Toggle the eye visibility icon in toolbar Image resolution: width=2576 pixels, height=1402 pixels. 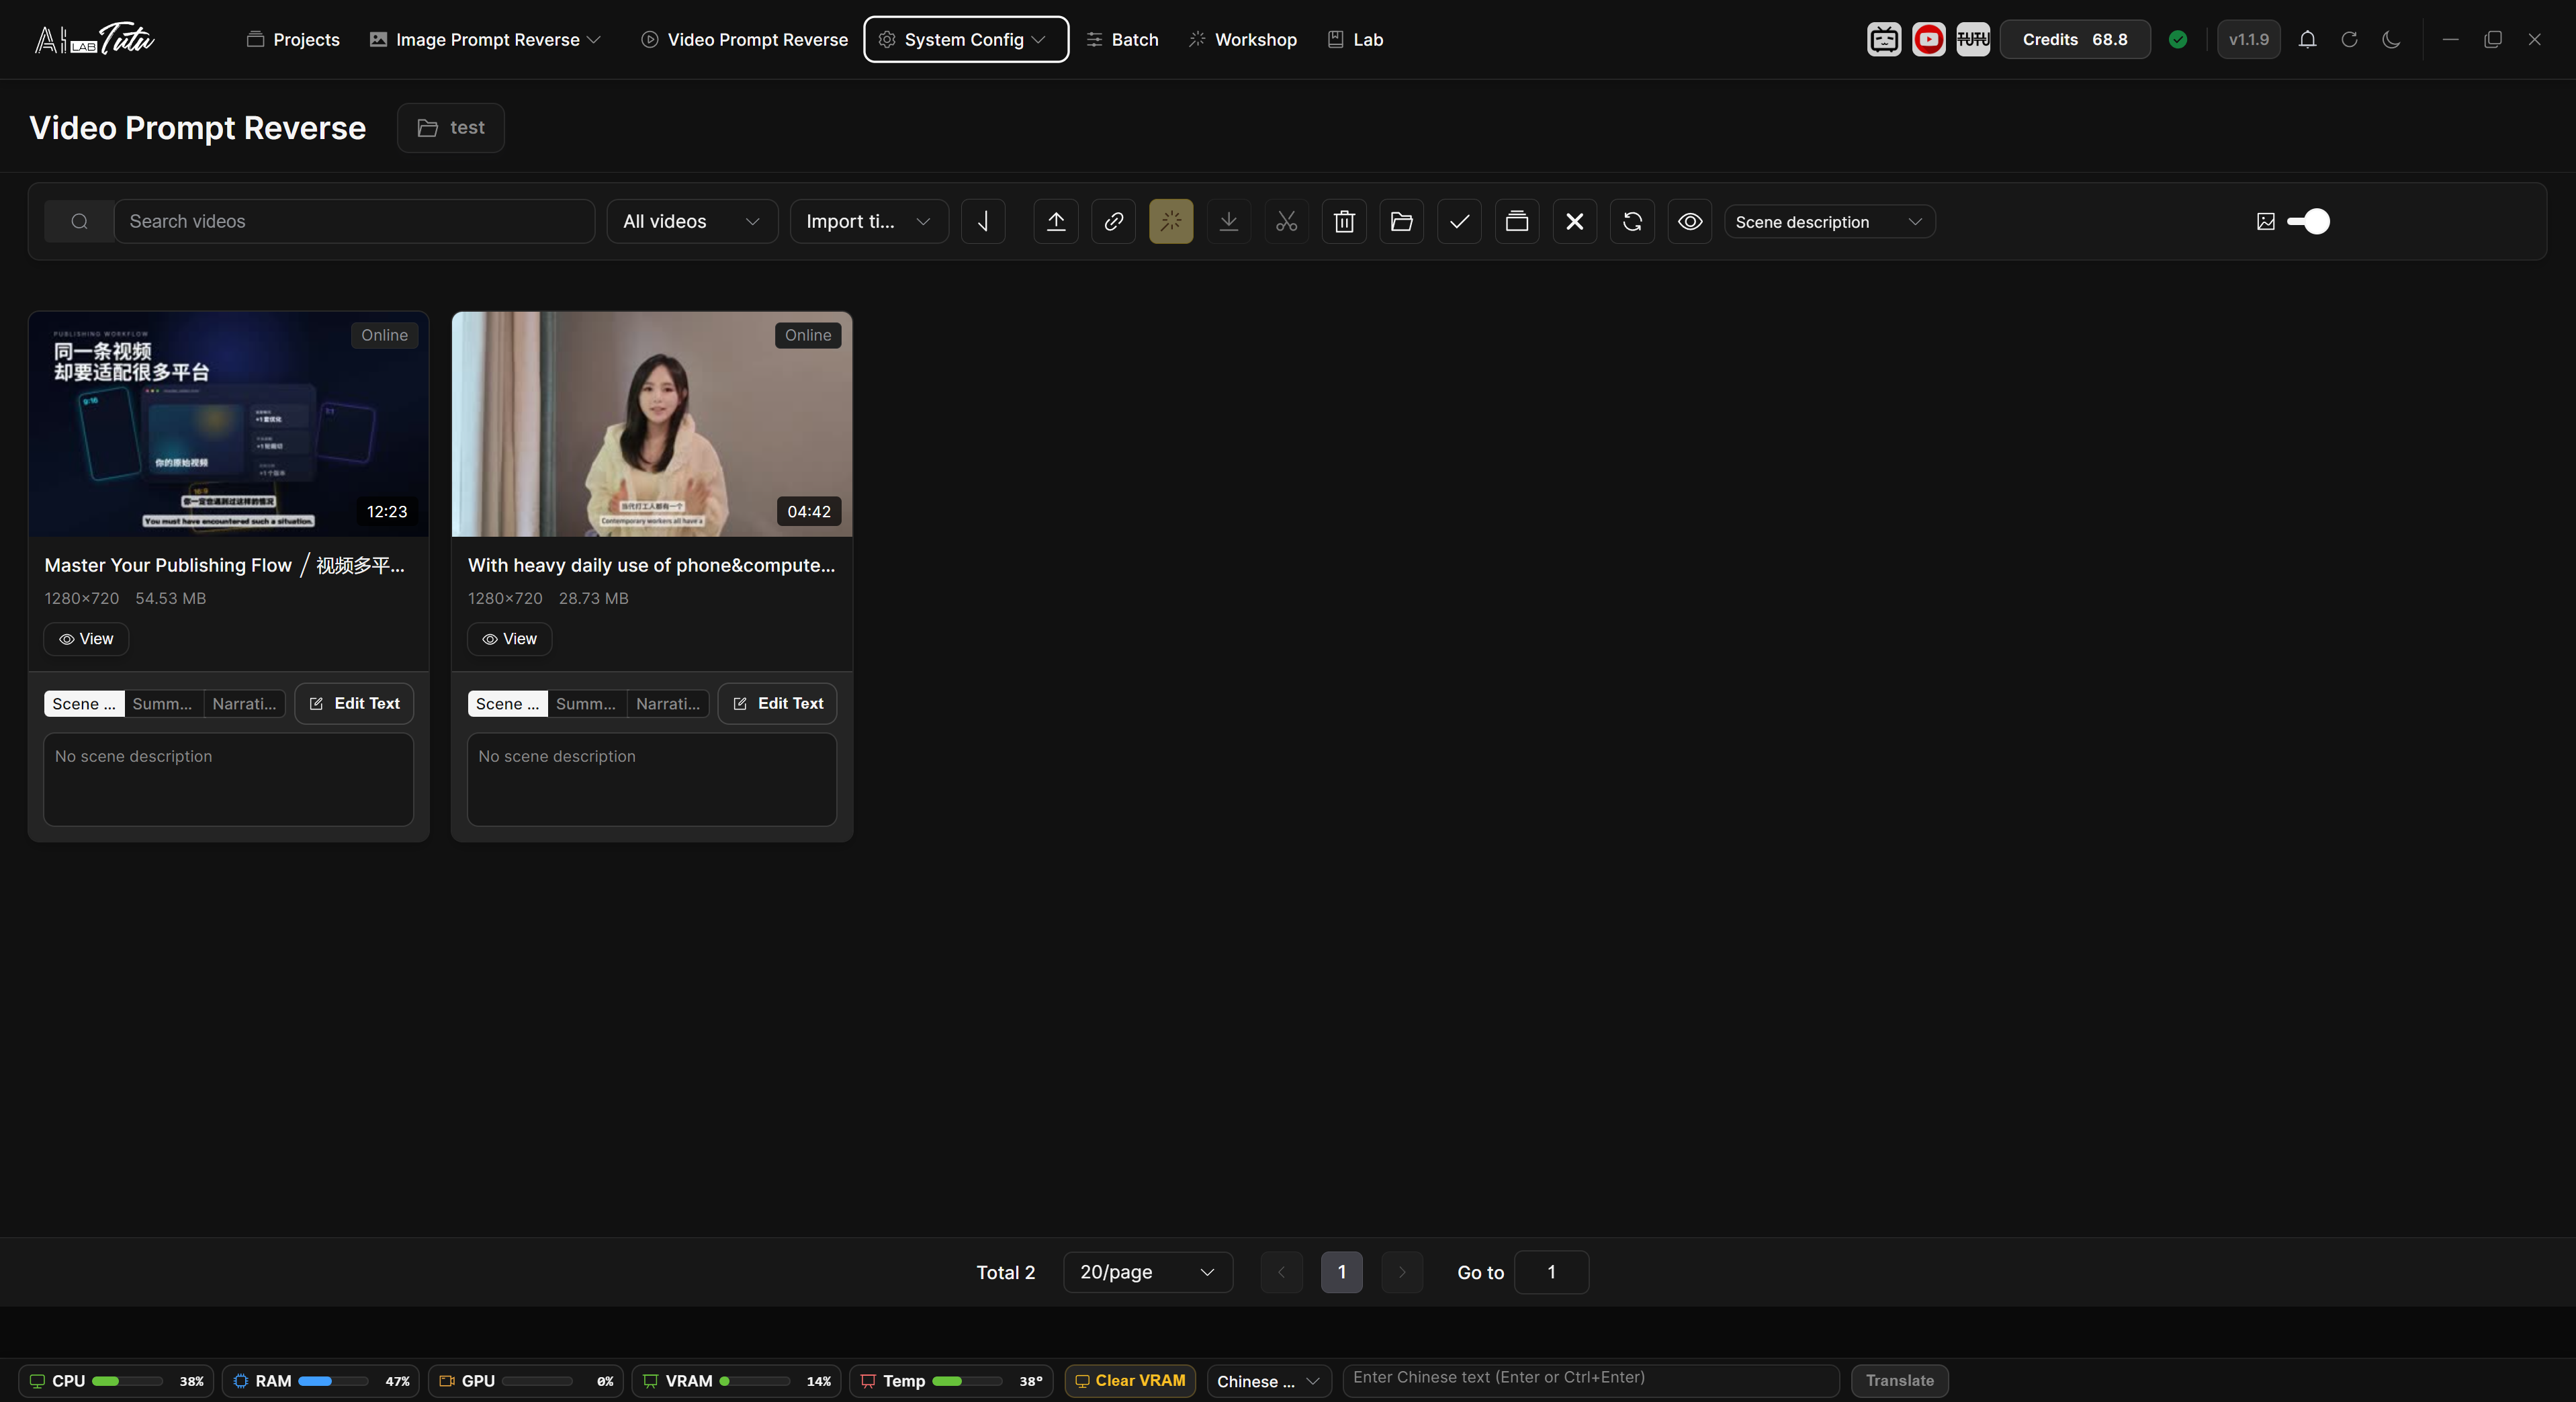click(1690, 221)
